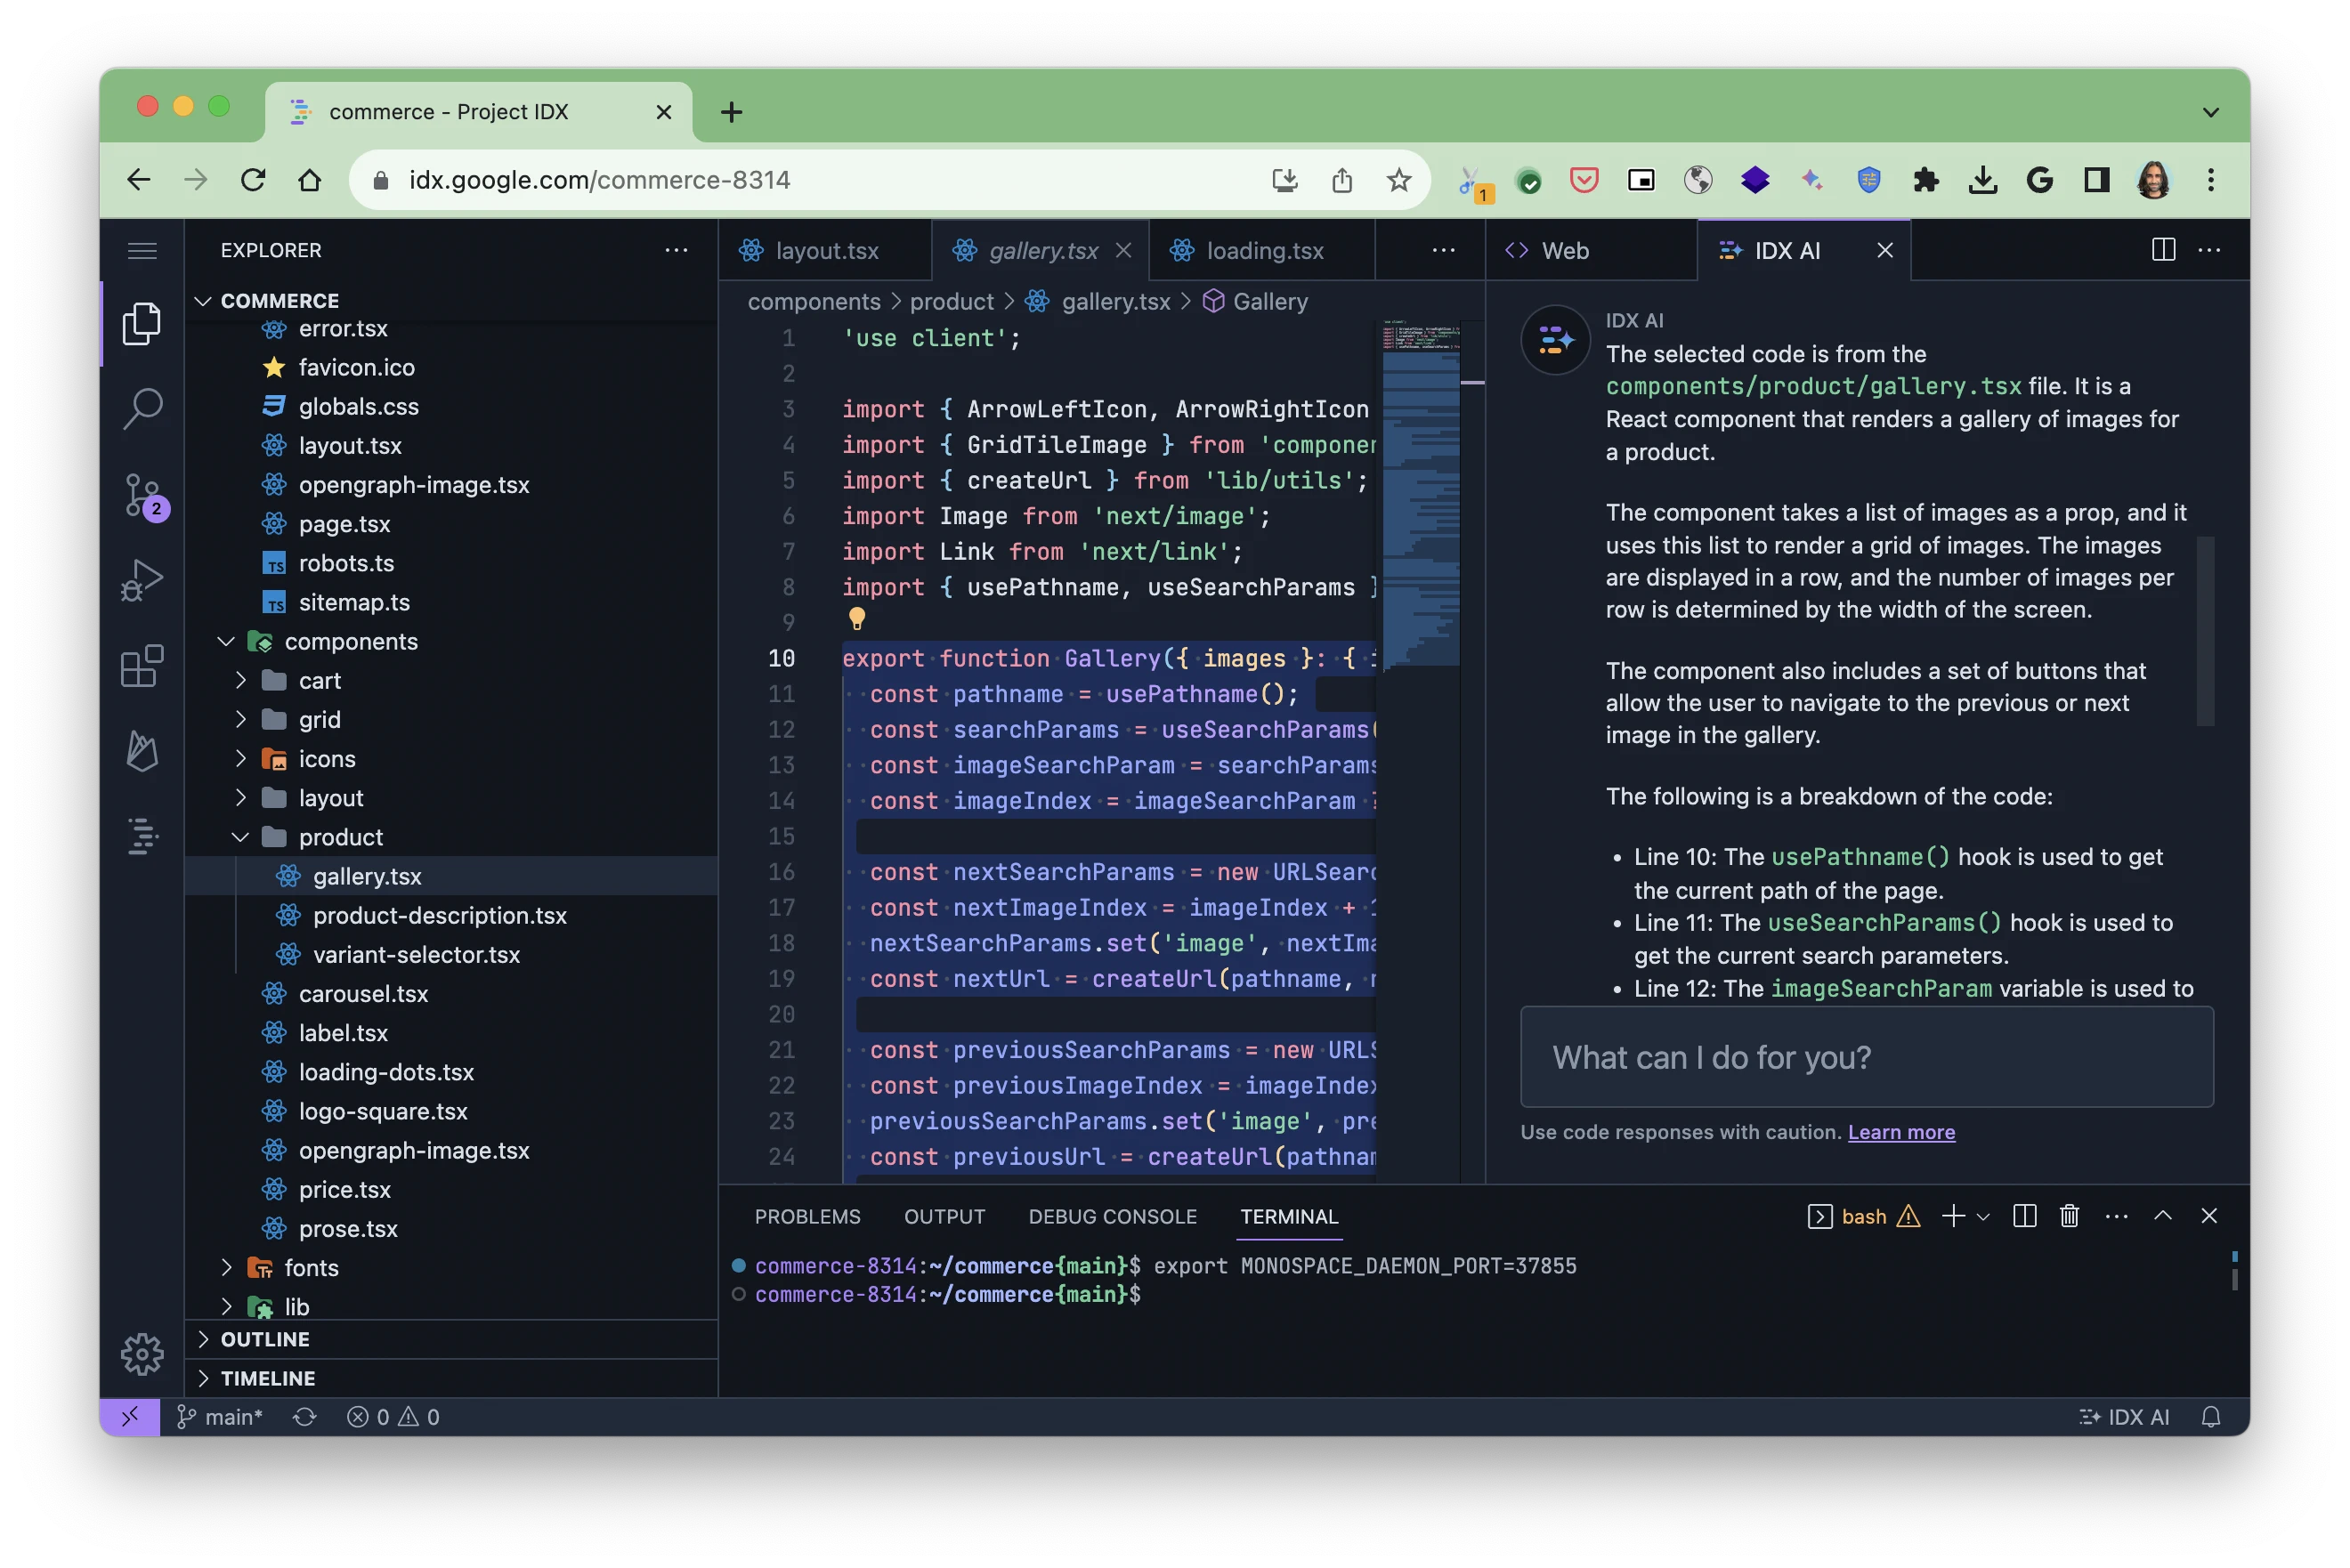Open the new terminal launch profile dropdown
This screenshot has height=1568, width=2350.
1984,1217
